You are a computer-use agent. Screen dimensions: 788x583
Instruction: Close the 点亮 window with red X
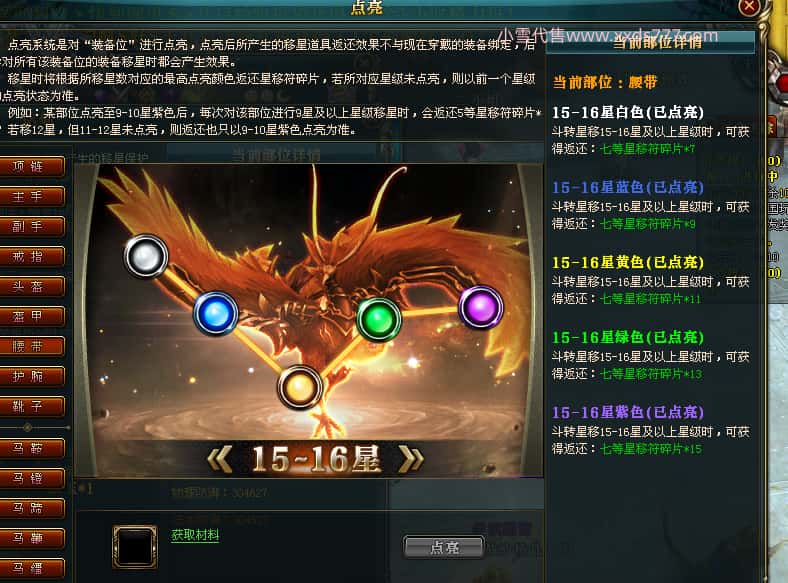click(x=749, y=6)
